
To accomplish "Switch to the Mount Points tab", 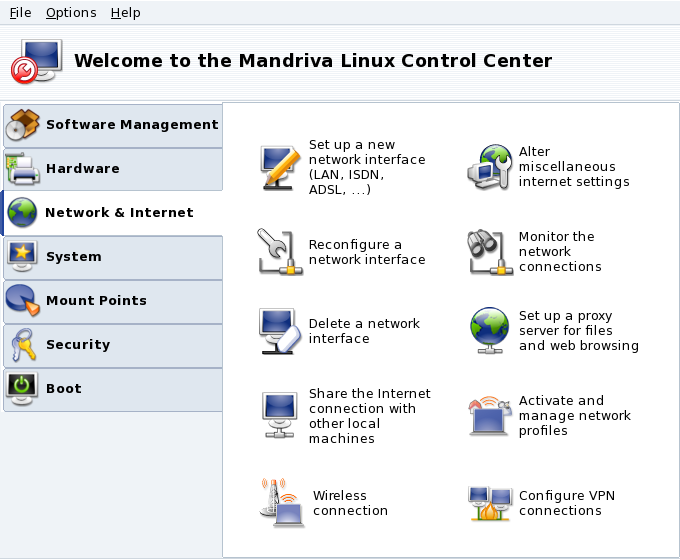I will click(112, 301).
